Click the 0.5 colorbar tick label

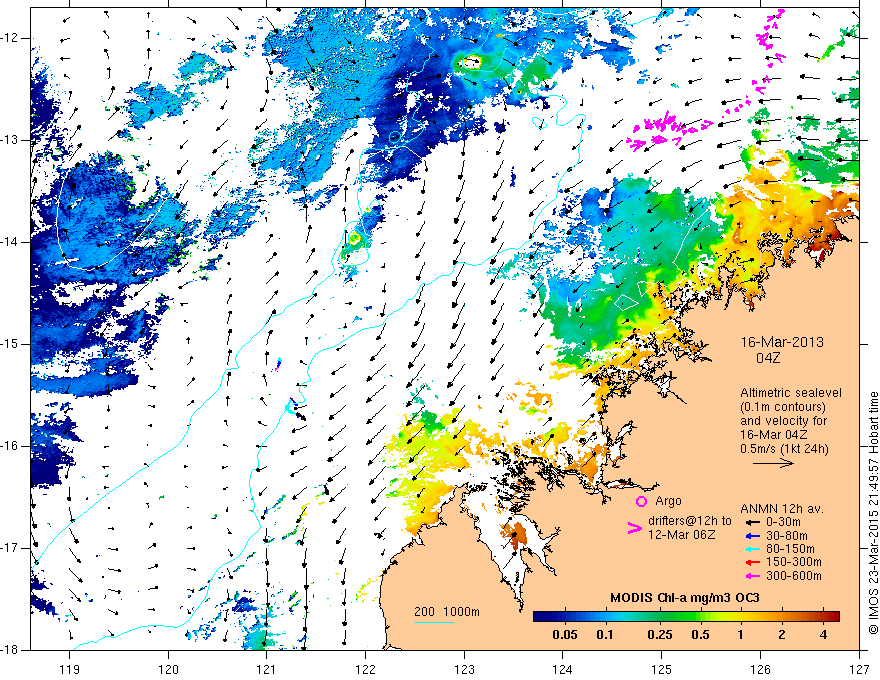coord(700,635)
